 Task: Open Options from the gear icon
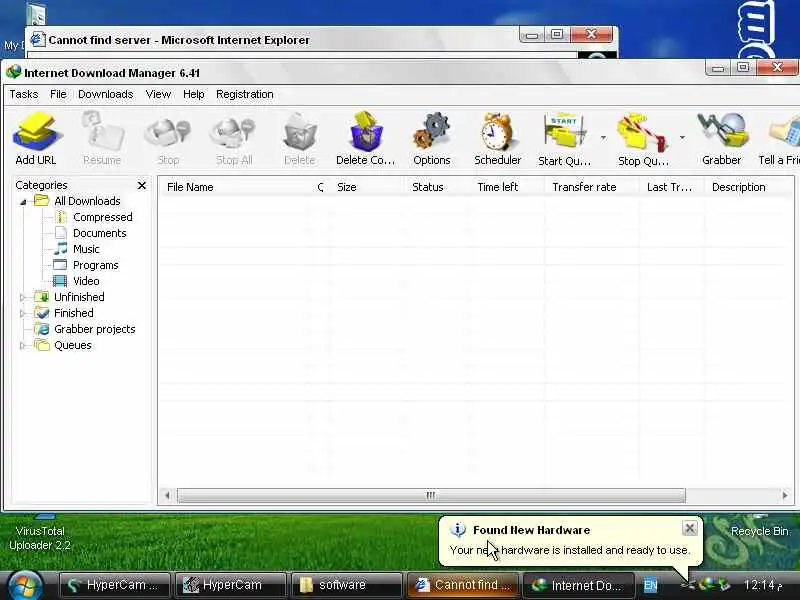point(432,138)
